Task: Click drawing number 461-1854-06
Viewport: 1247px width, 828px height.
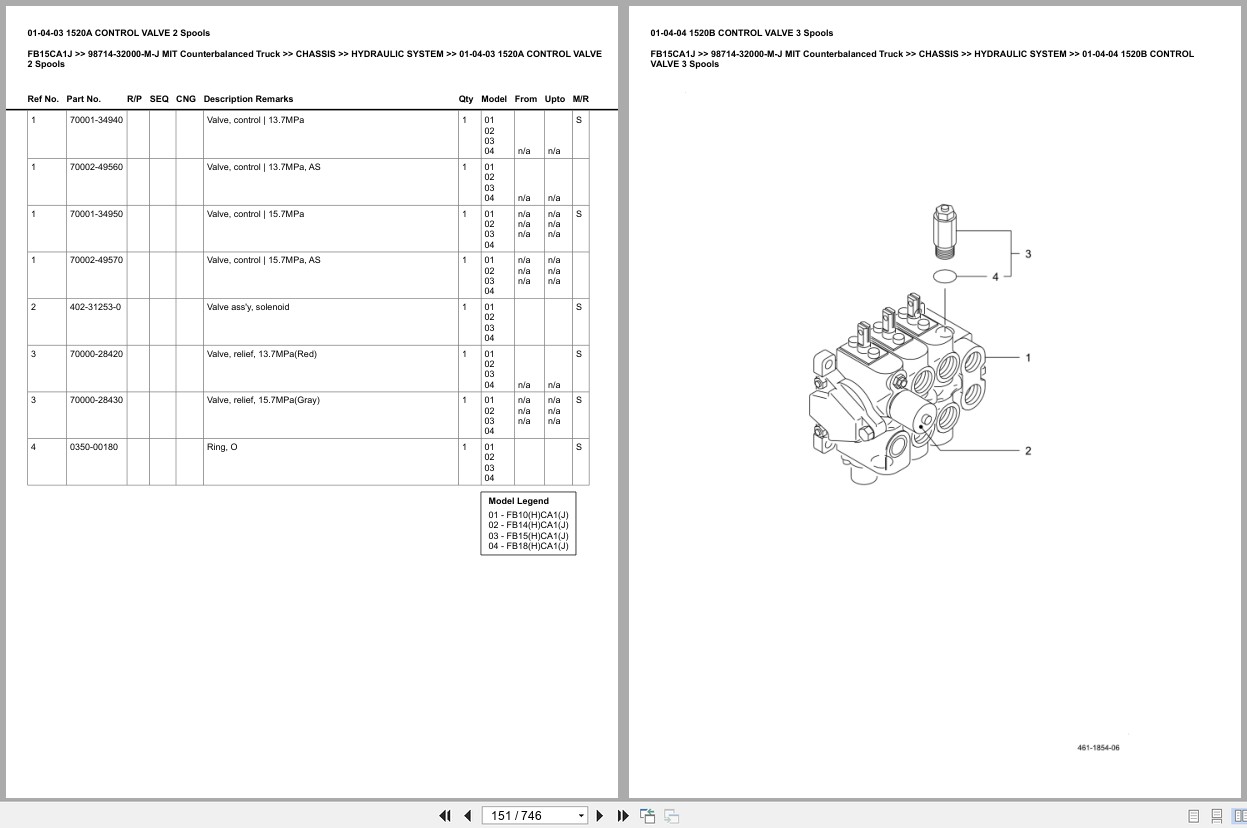Action: [1098, 748]
